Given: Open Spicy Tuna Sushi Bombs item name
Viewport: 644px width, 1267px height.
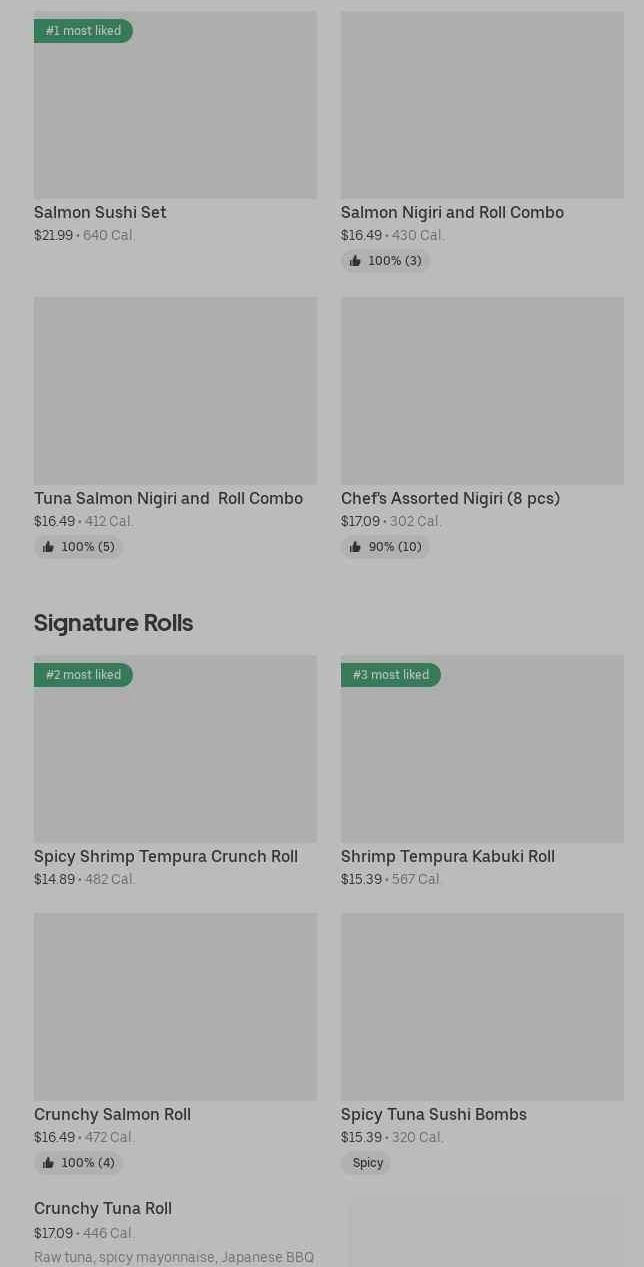Looking at the screenshot, I should 433,1114.
